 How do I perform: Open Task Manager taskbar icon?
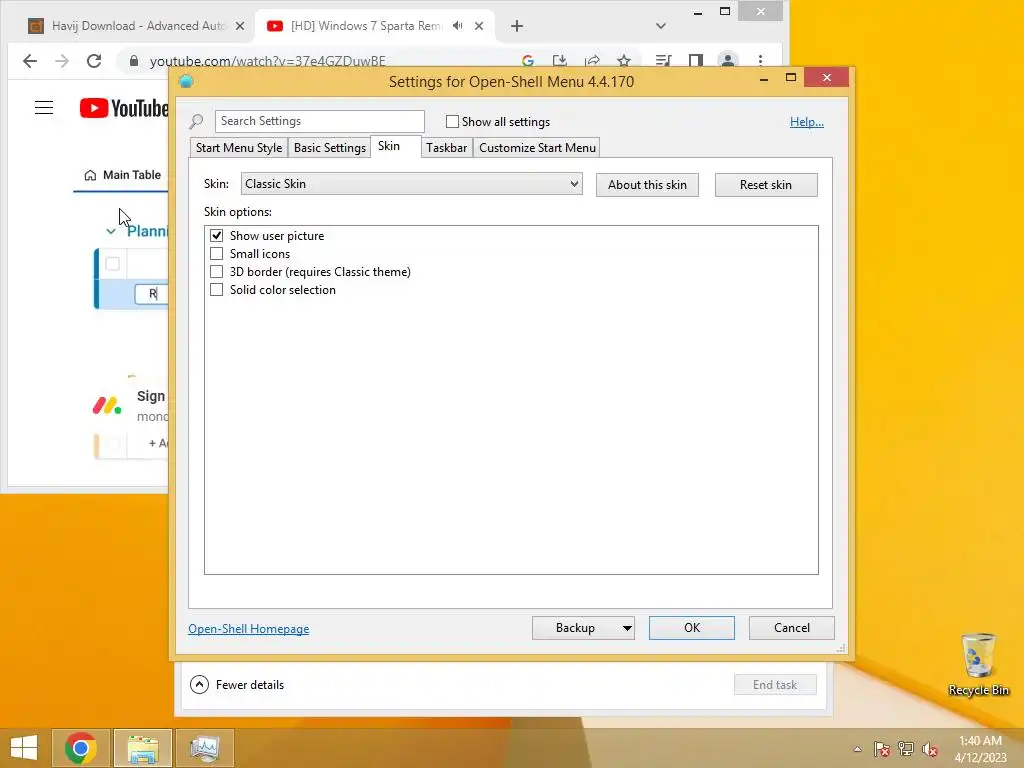205,748
